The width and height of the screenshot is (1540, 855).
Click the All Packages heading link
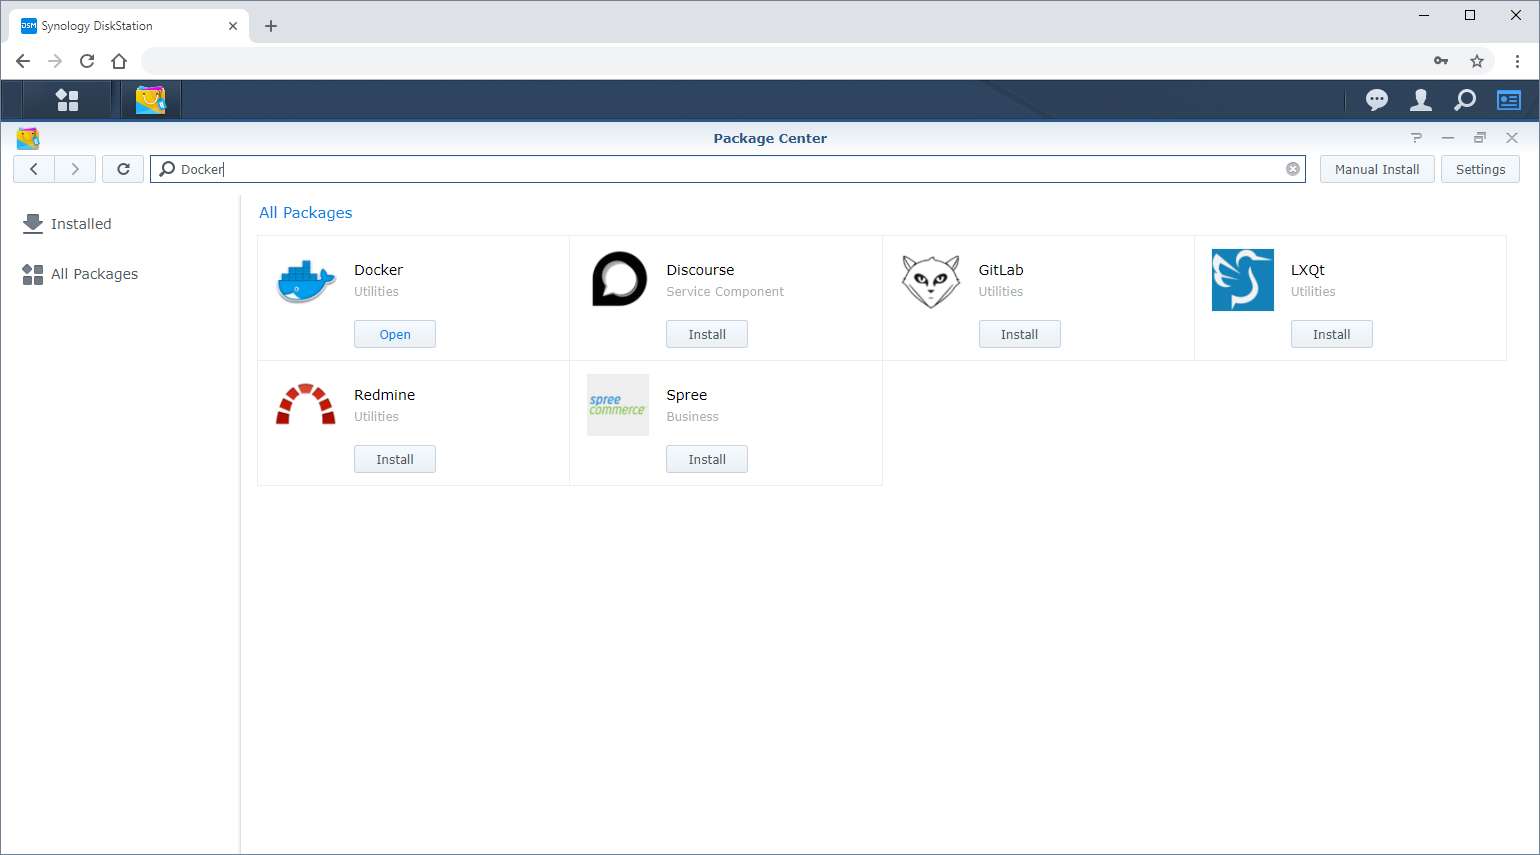pos(306,213)
